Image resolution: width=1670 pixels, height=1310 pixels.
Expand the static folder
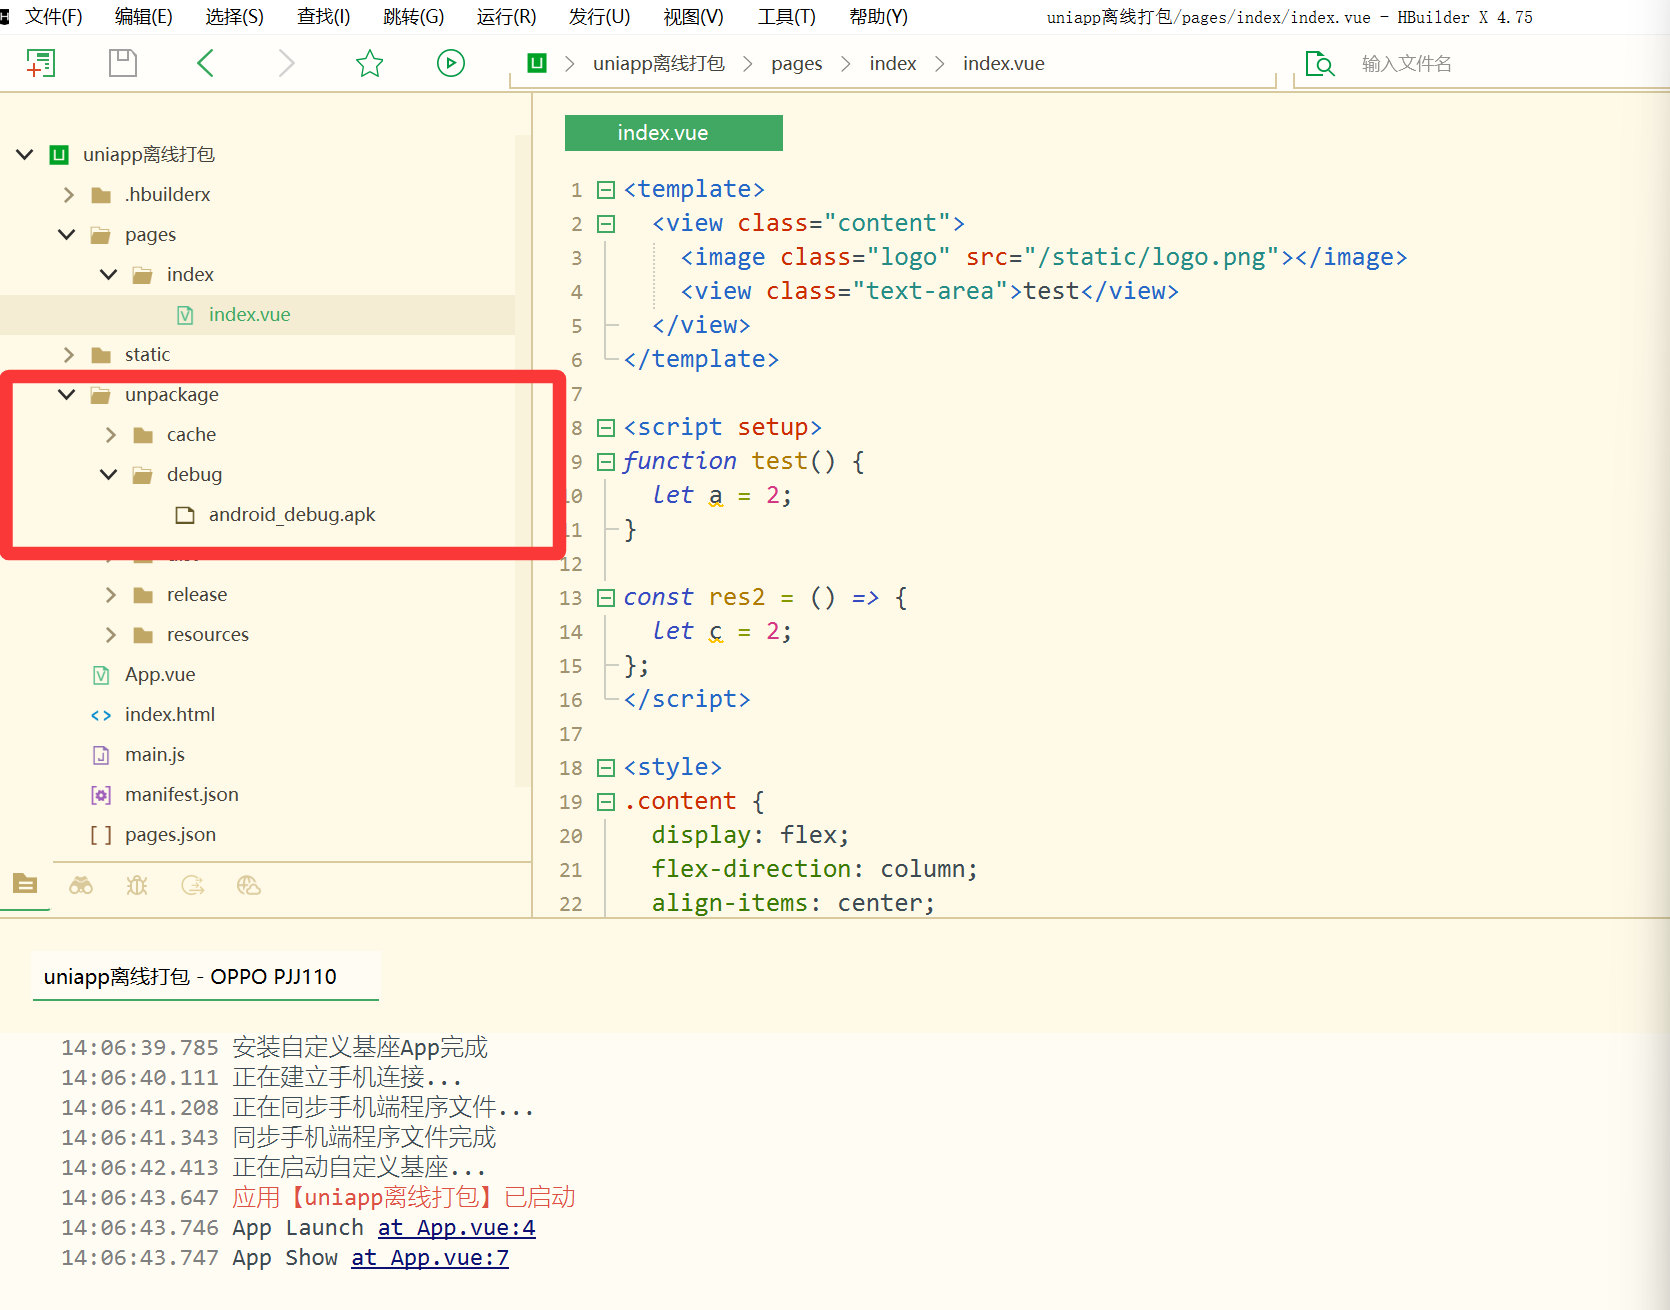(68, 355)
